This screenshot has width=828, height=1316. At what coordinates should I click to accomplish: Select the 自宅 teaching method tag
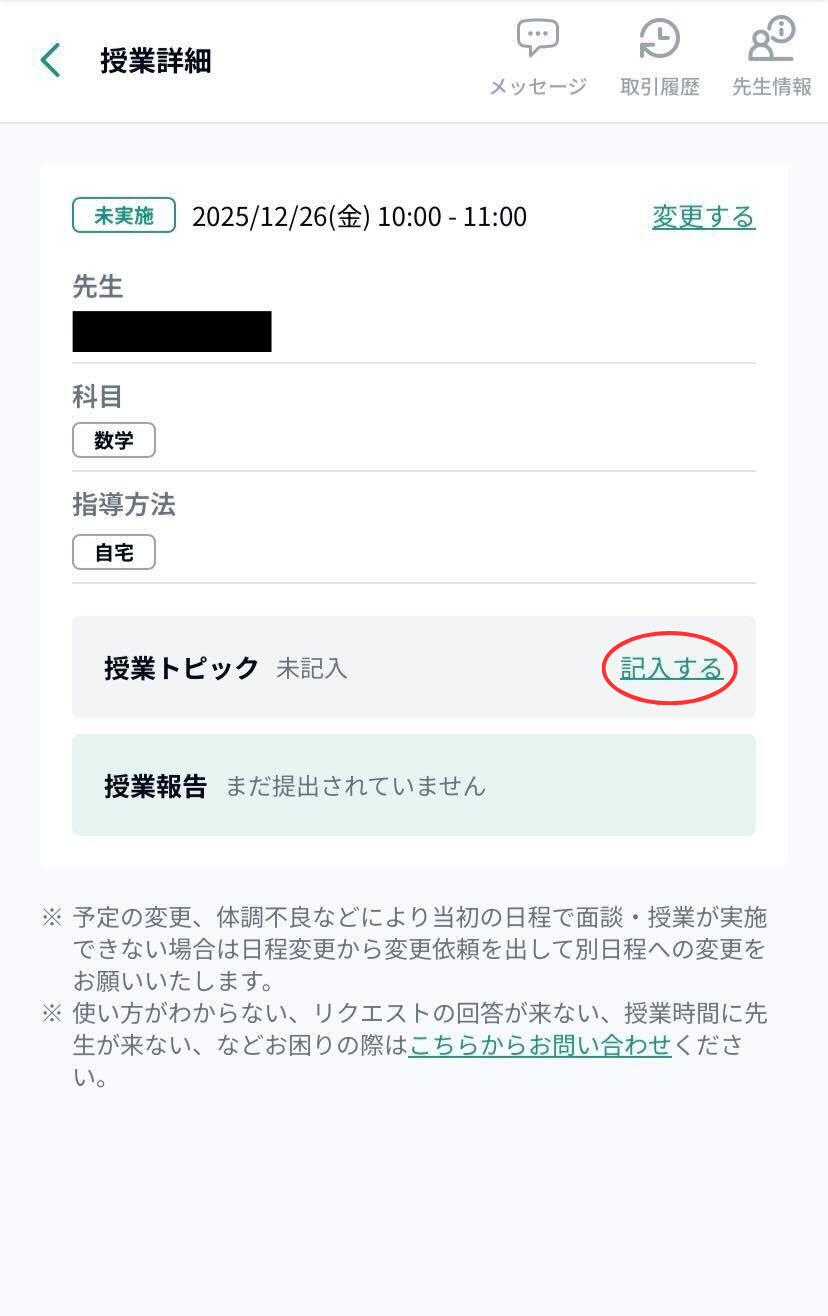(x=114, y=553)
